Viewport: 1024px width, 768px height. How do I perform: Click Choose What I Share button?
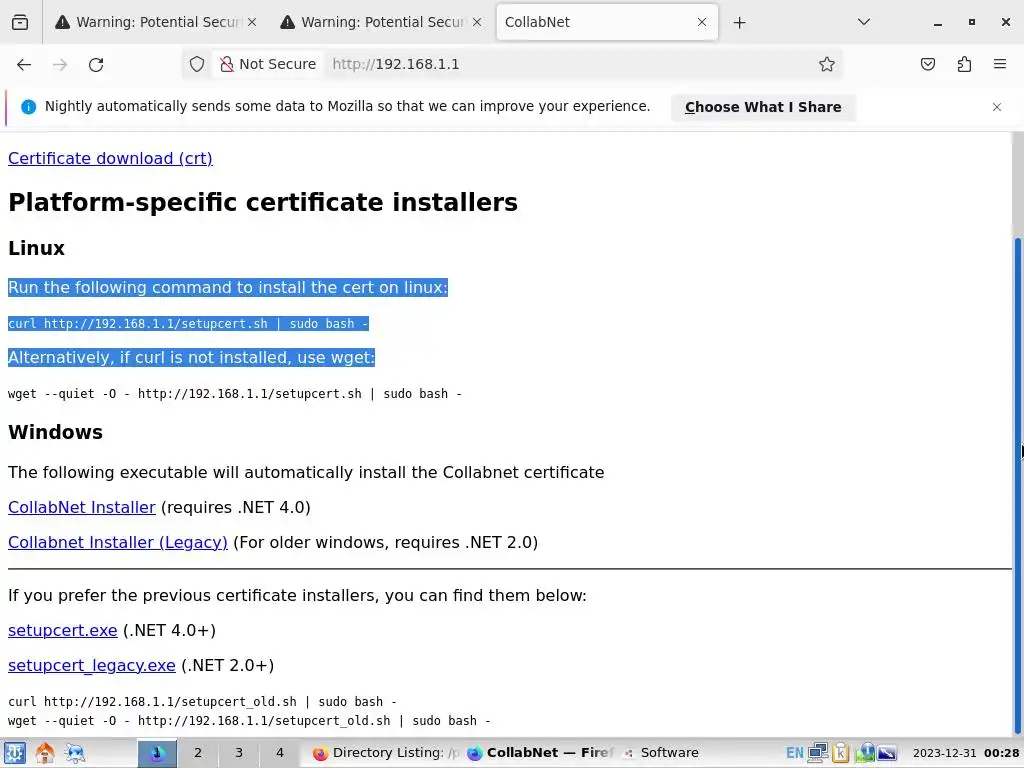point(763,107)
